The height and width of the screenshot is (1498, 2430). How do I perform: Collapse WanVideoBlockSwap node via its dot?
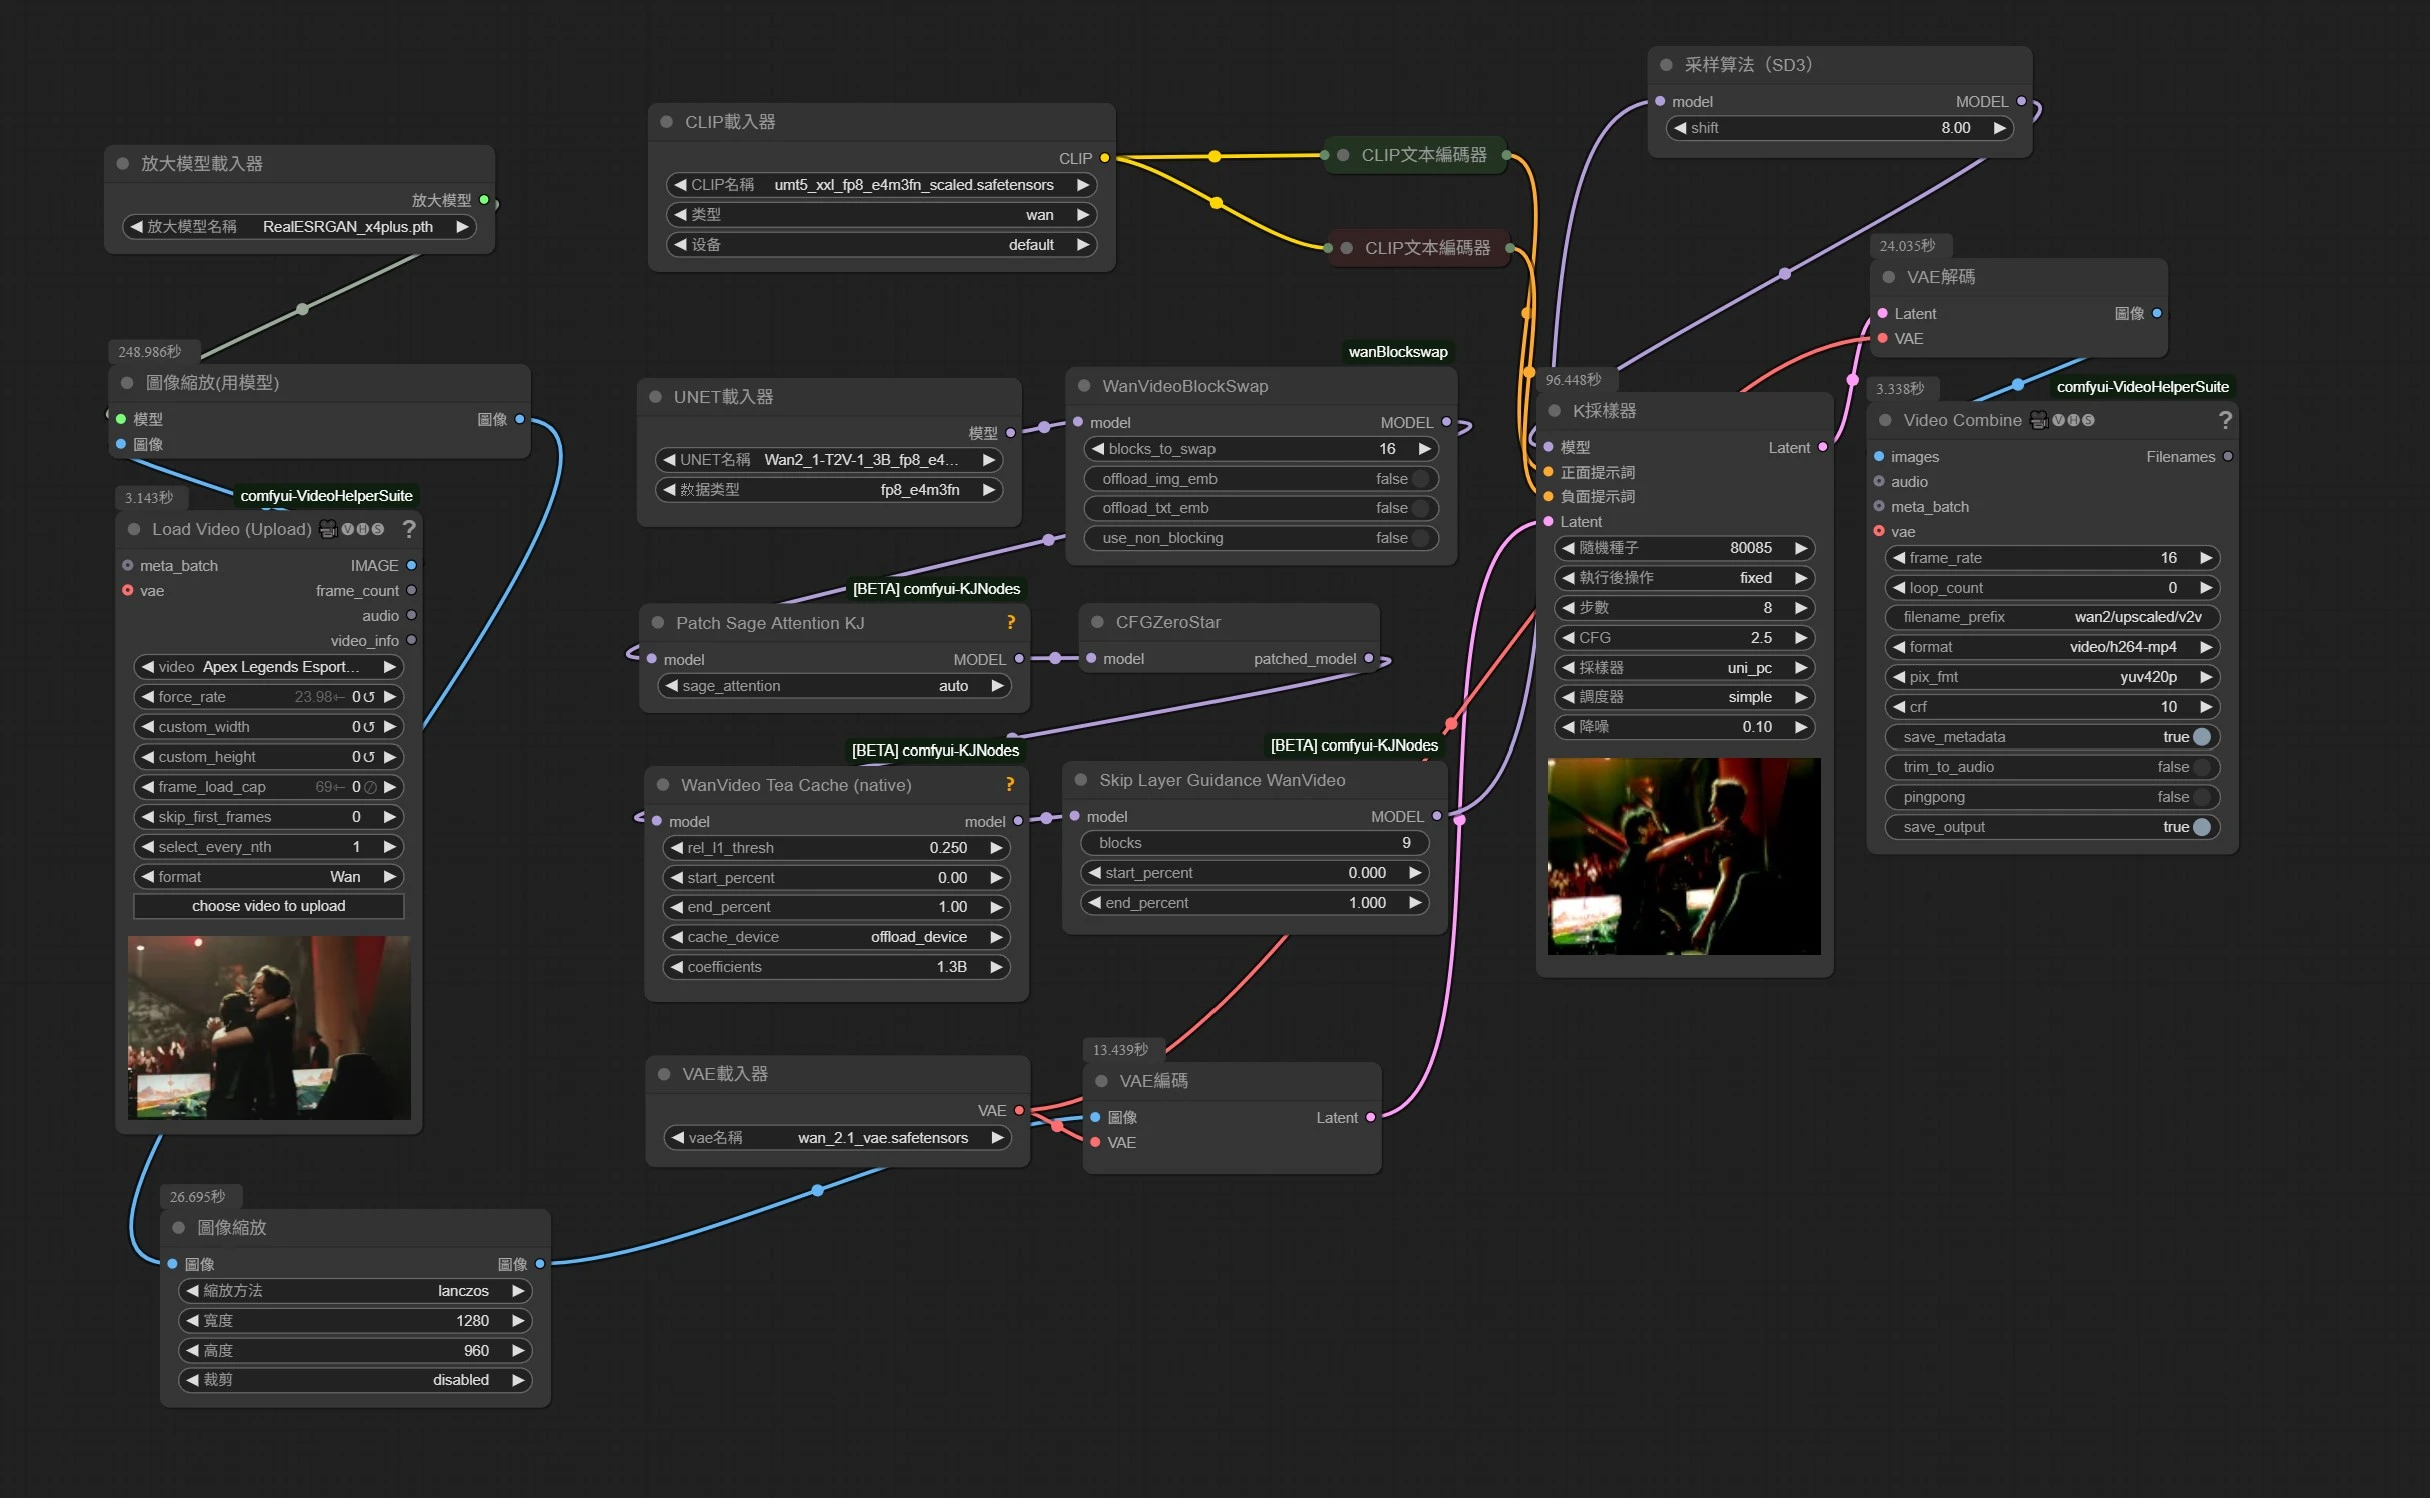(1084, 386)
